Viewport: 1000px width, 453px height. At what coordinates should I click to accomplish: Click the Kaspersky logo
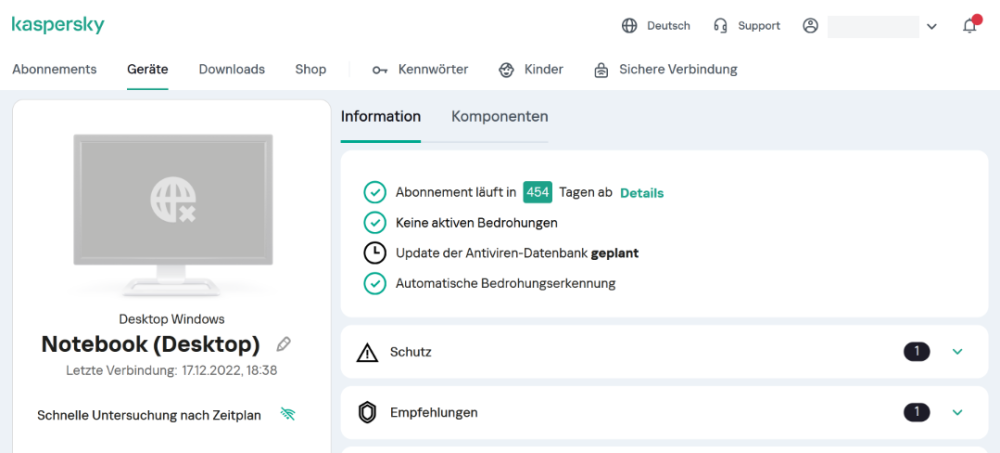[58, 26]
